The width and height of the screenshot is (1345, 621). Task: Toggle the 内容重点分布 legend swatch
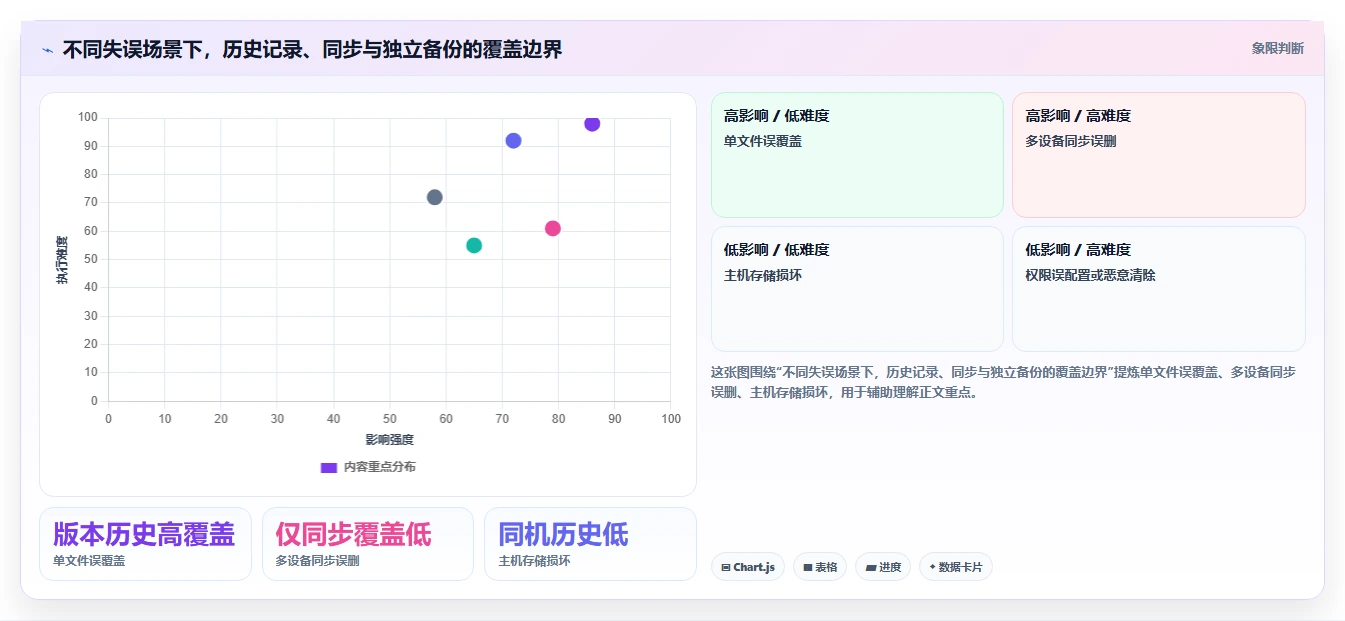point(328,467)
